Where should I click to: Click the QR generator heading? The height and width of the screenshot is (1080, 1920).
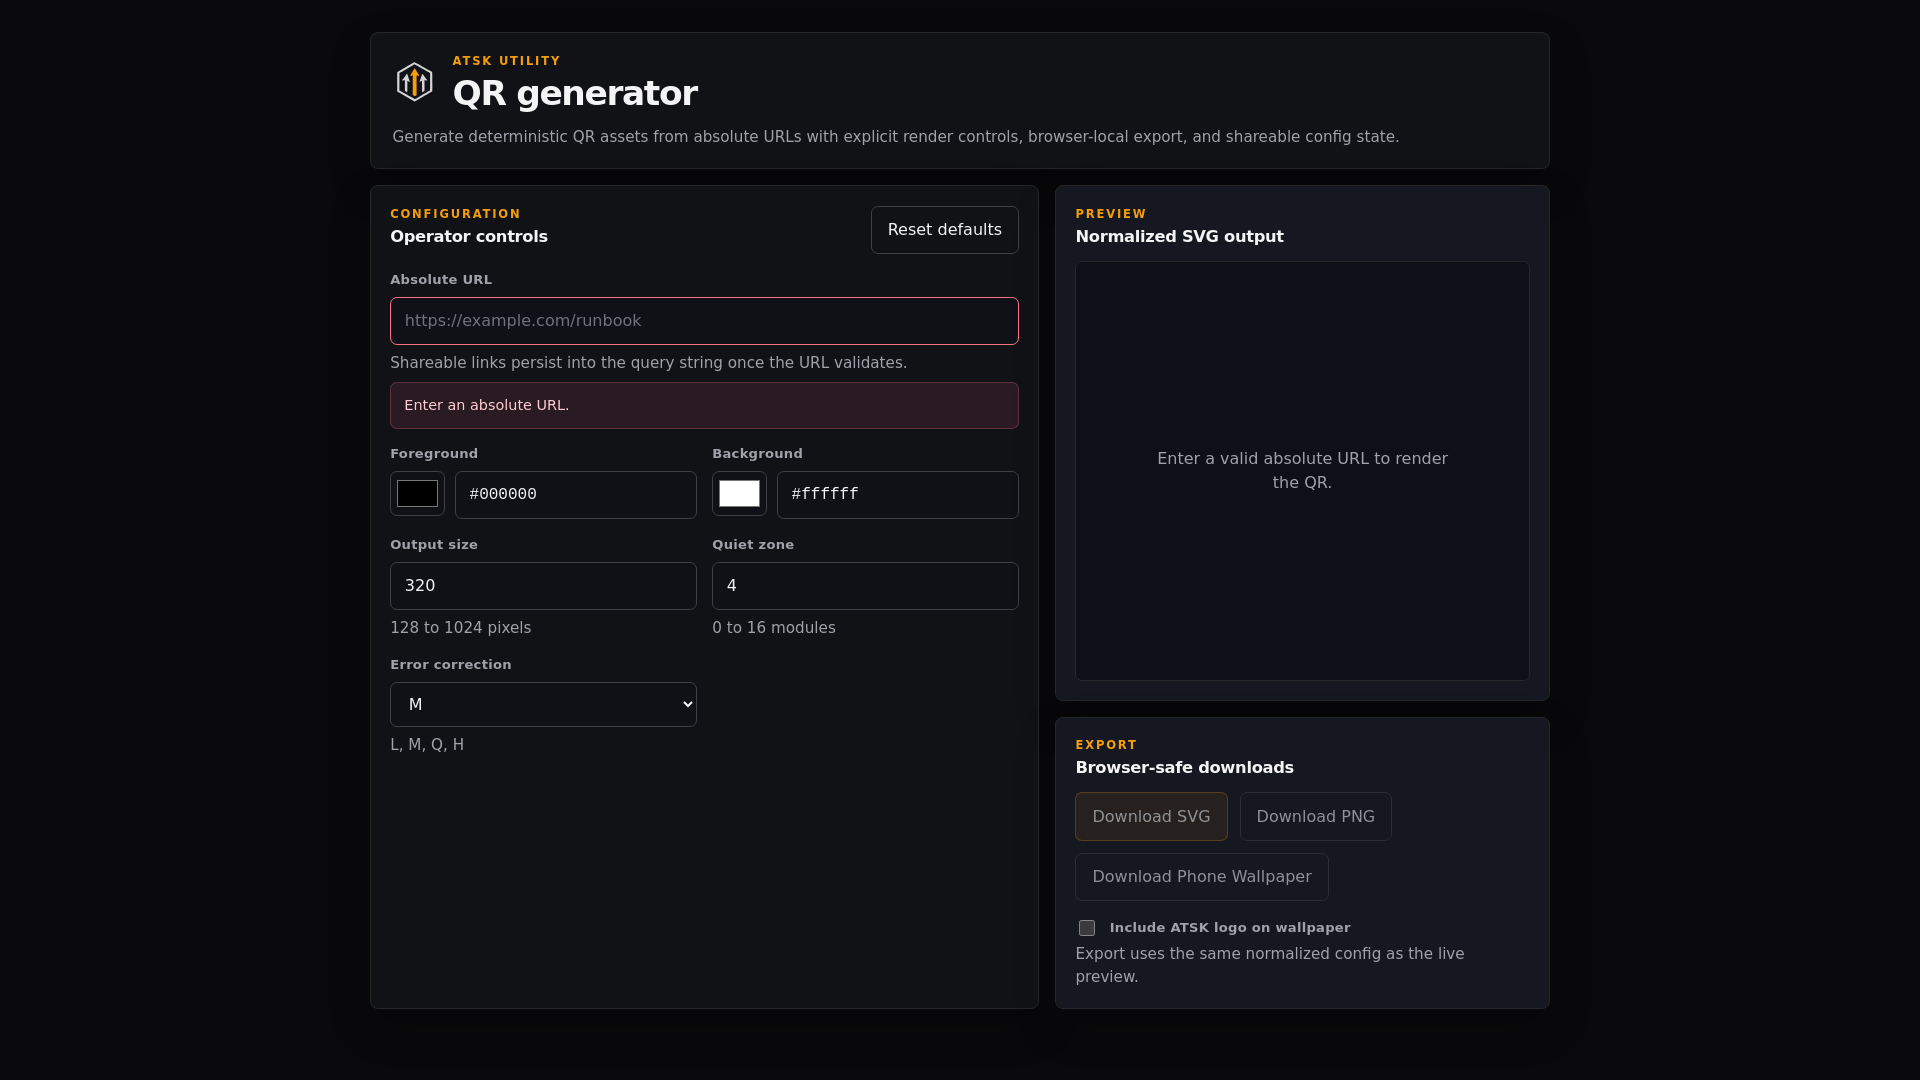pyautogui.click(x=575, y=94)
